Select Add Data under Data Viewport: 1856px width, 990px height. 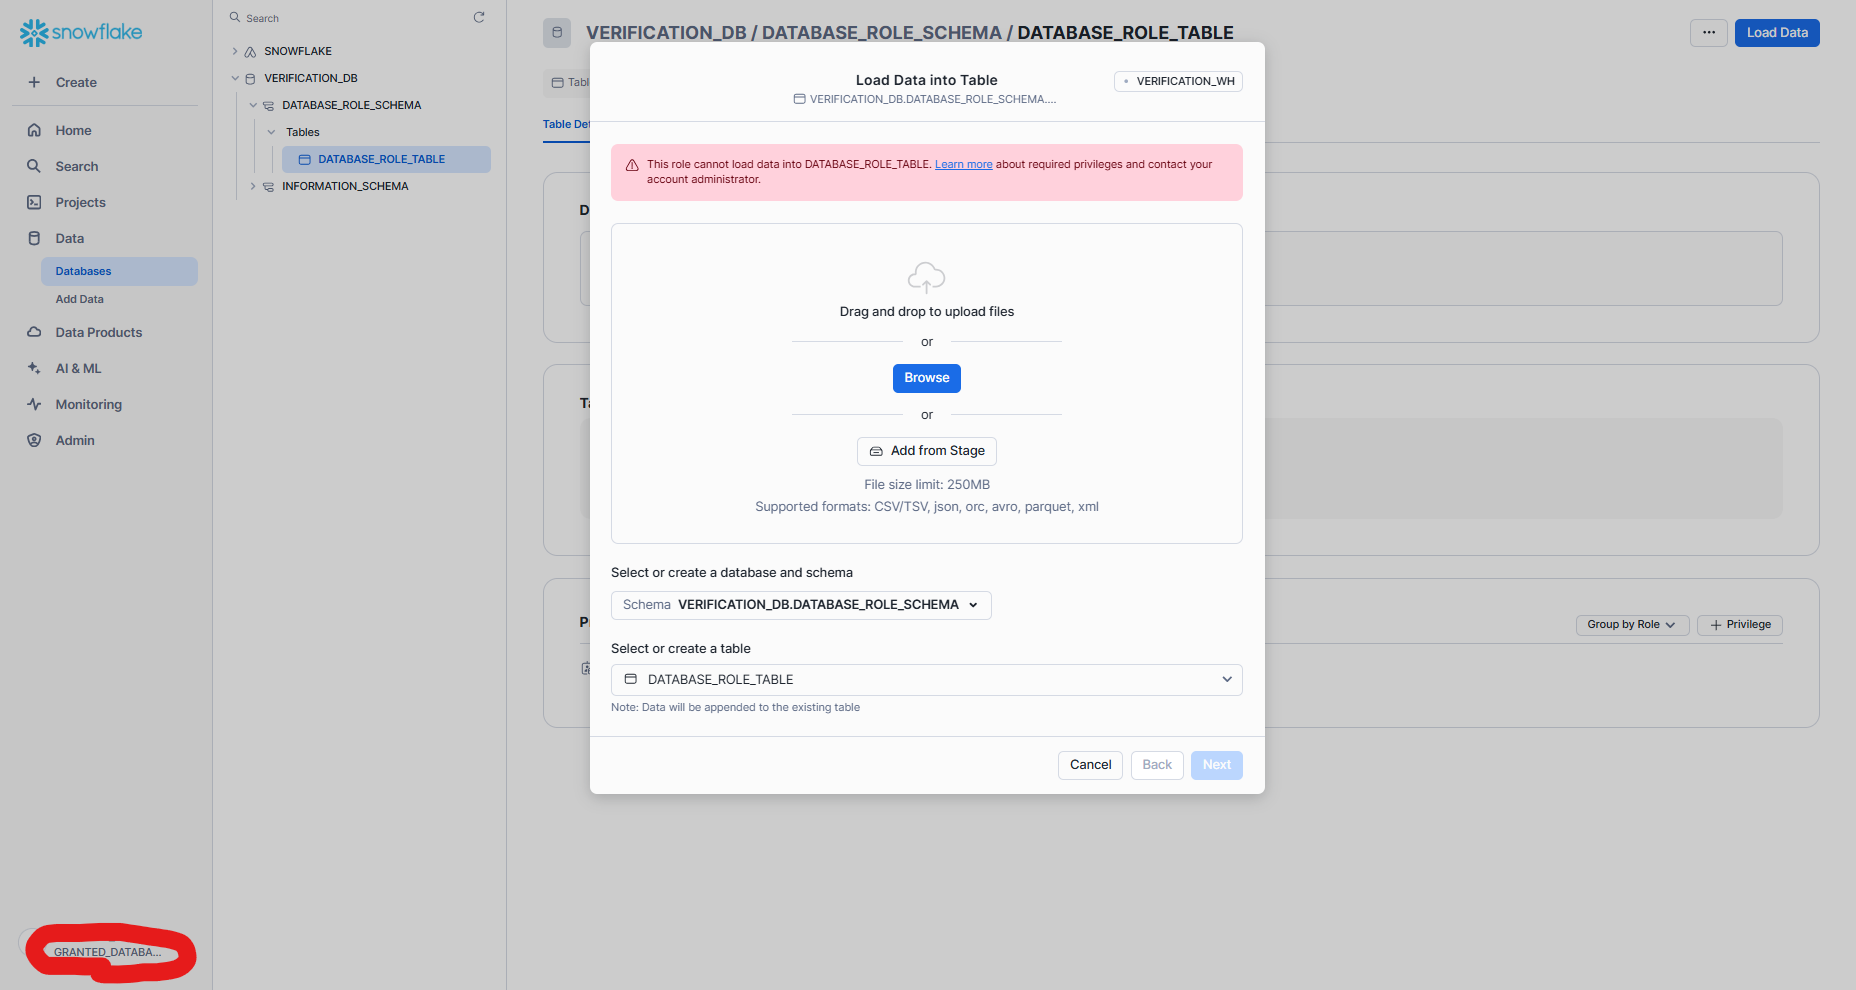click(80, 299)
